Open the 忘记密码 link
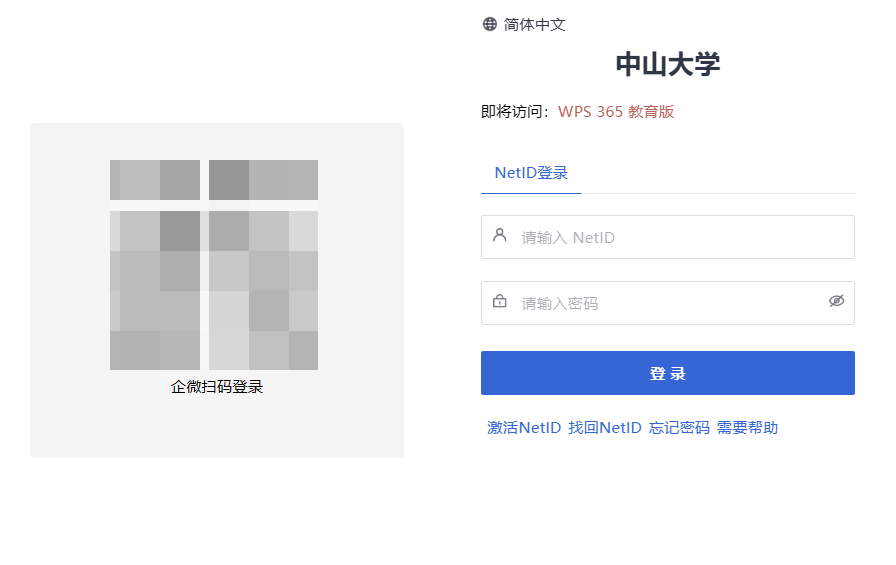 click(679, 428)
